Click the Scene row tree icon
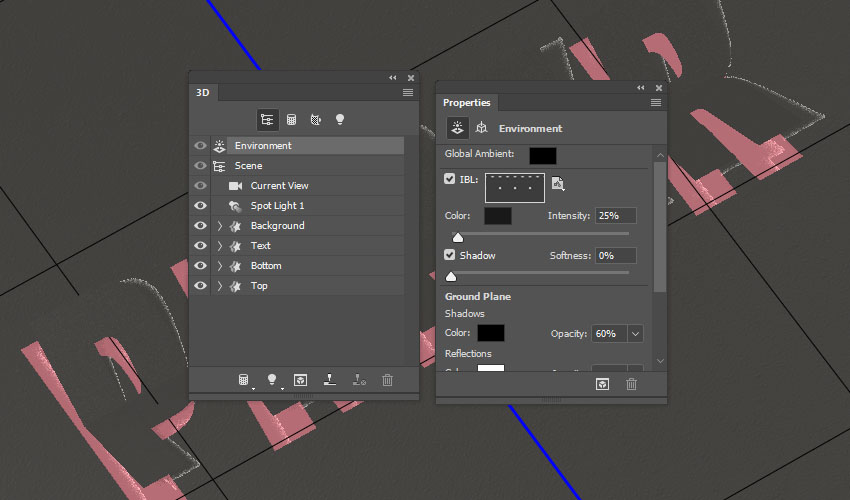Viewport: 850px width, 500px height. point(219,166)
